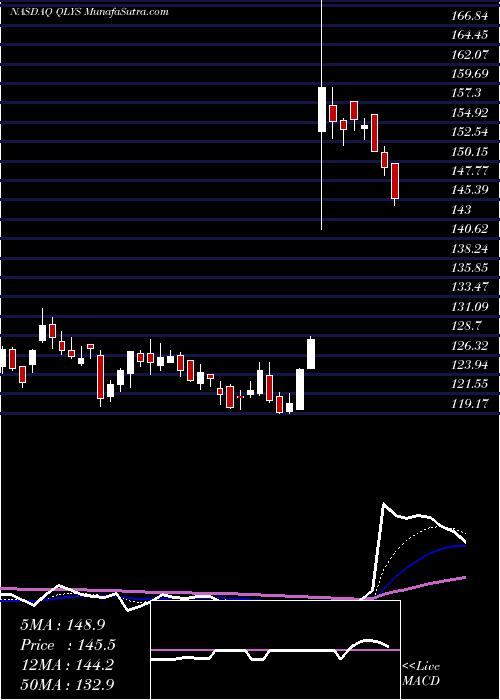Click the 5MA : 148.9 readout

[x=63, y=625]
